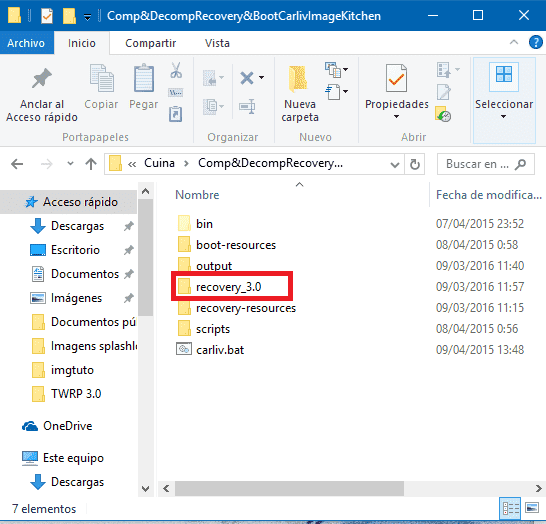Create a folder with Nueva carpeta
546x524 pixels.
click(x=300, y=94)
